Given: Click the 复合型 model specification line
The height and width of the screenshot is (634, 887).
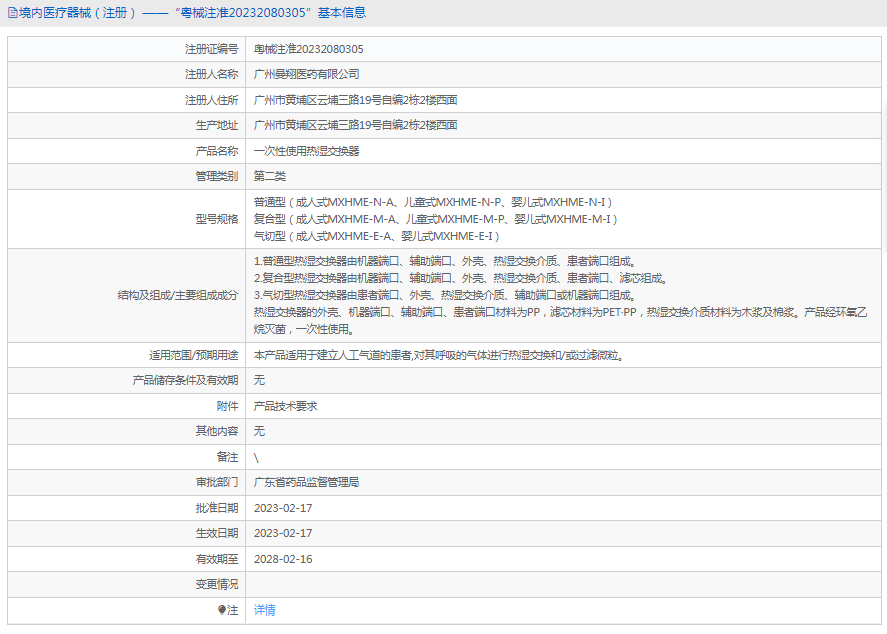Looking at the screenshot, I should click(x=436, y=219).
